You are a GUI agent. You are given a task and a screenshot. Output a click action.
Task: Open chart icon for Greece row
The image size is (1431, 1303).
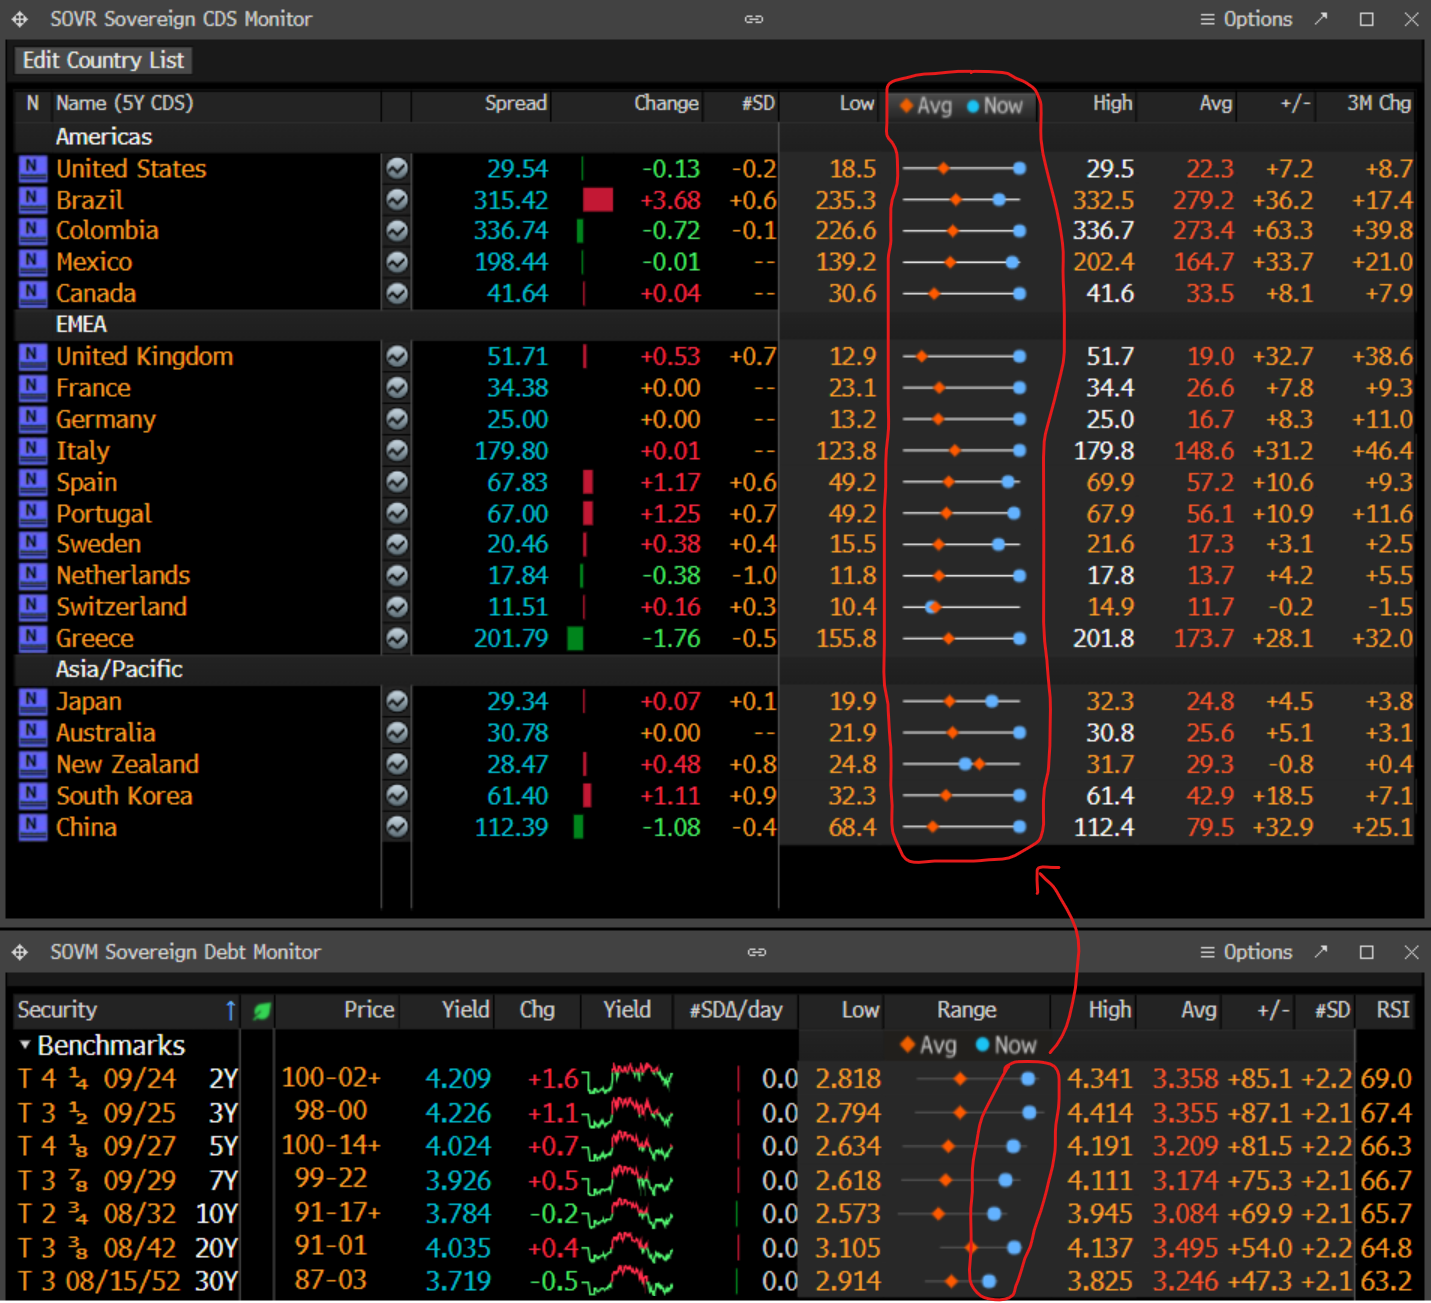point(397,638)
